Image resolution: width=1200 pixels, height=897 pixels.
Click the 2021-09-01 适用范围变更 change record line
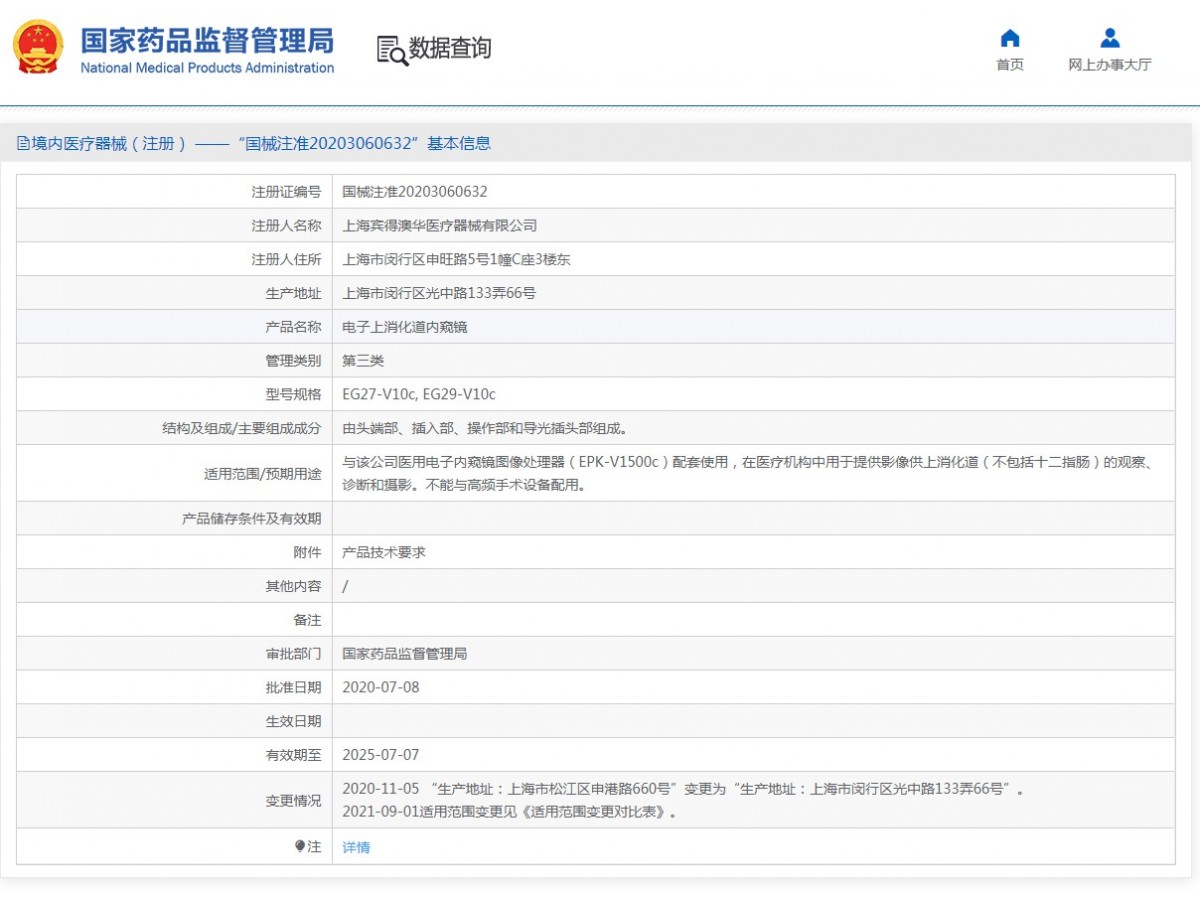point(509,812)
